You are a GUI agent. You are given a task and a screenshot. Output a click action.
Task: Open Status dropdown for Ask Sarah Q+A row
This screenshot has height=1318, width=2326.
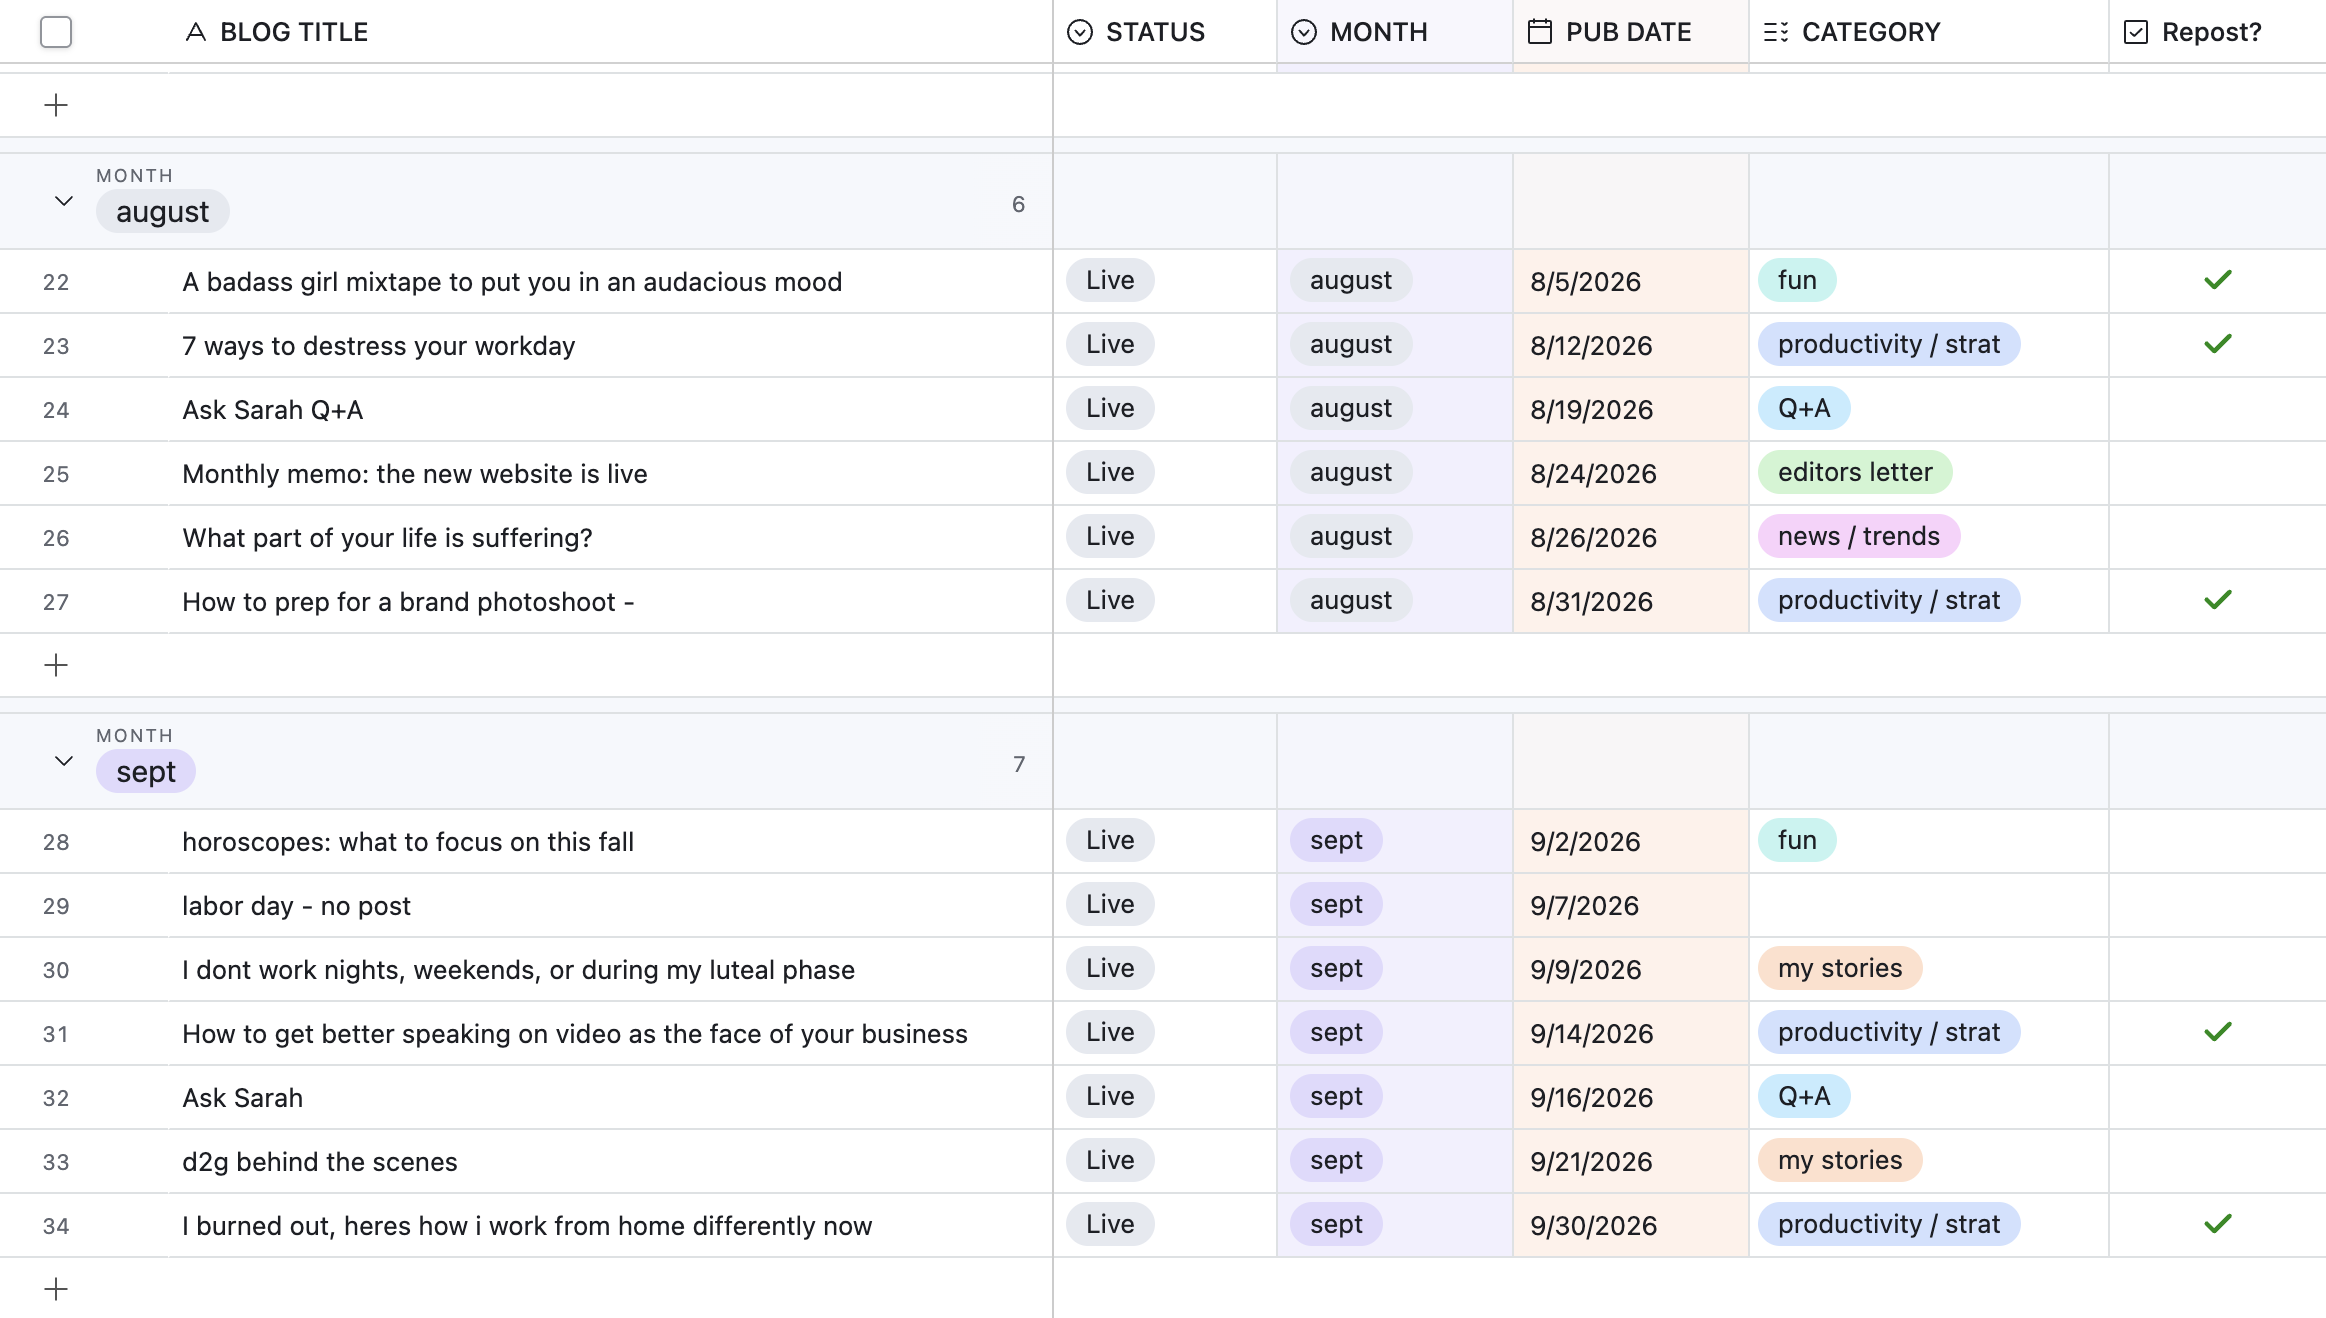click(x=1110, y=408)
